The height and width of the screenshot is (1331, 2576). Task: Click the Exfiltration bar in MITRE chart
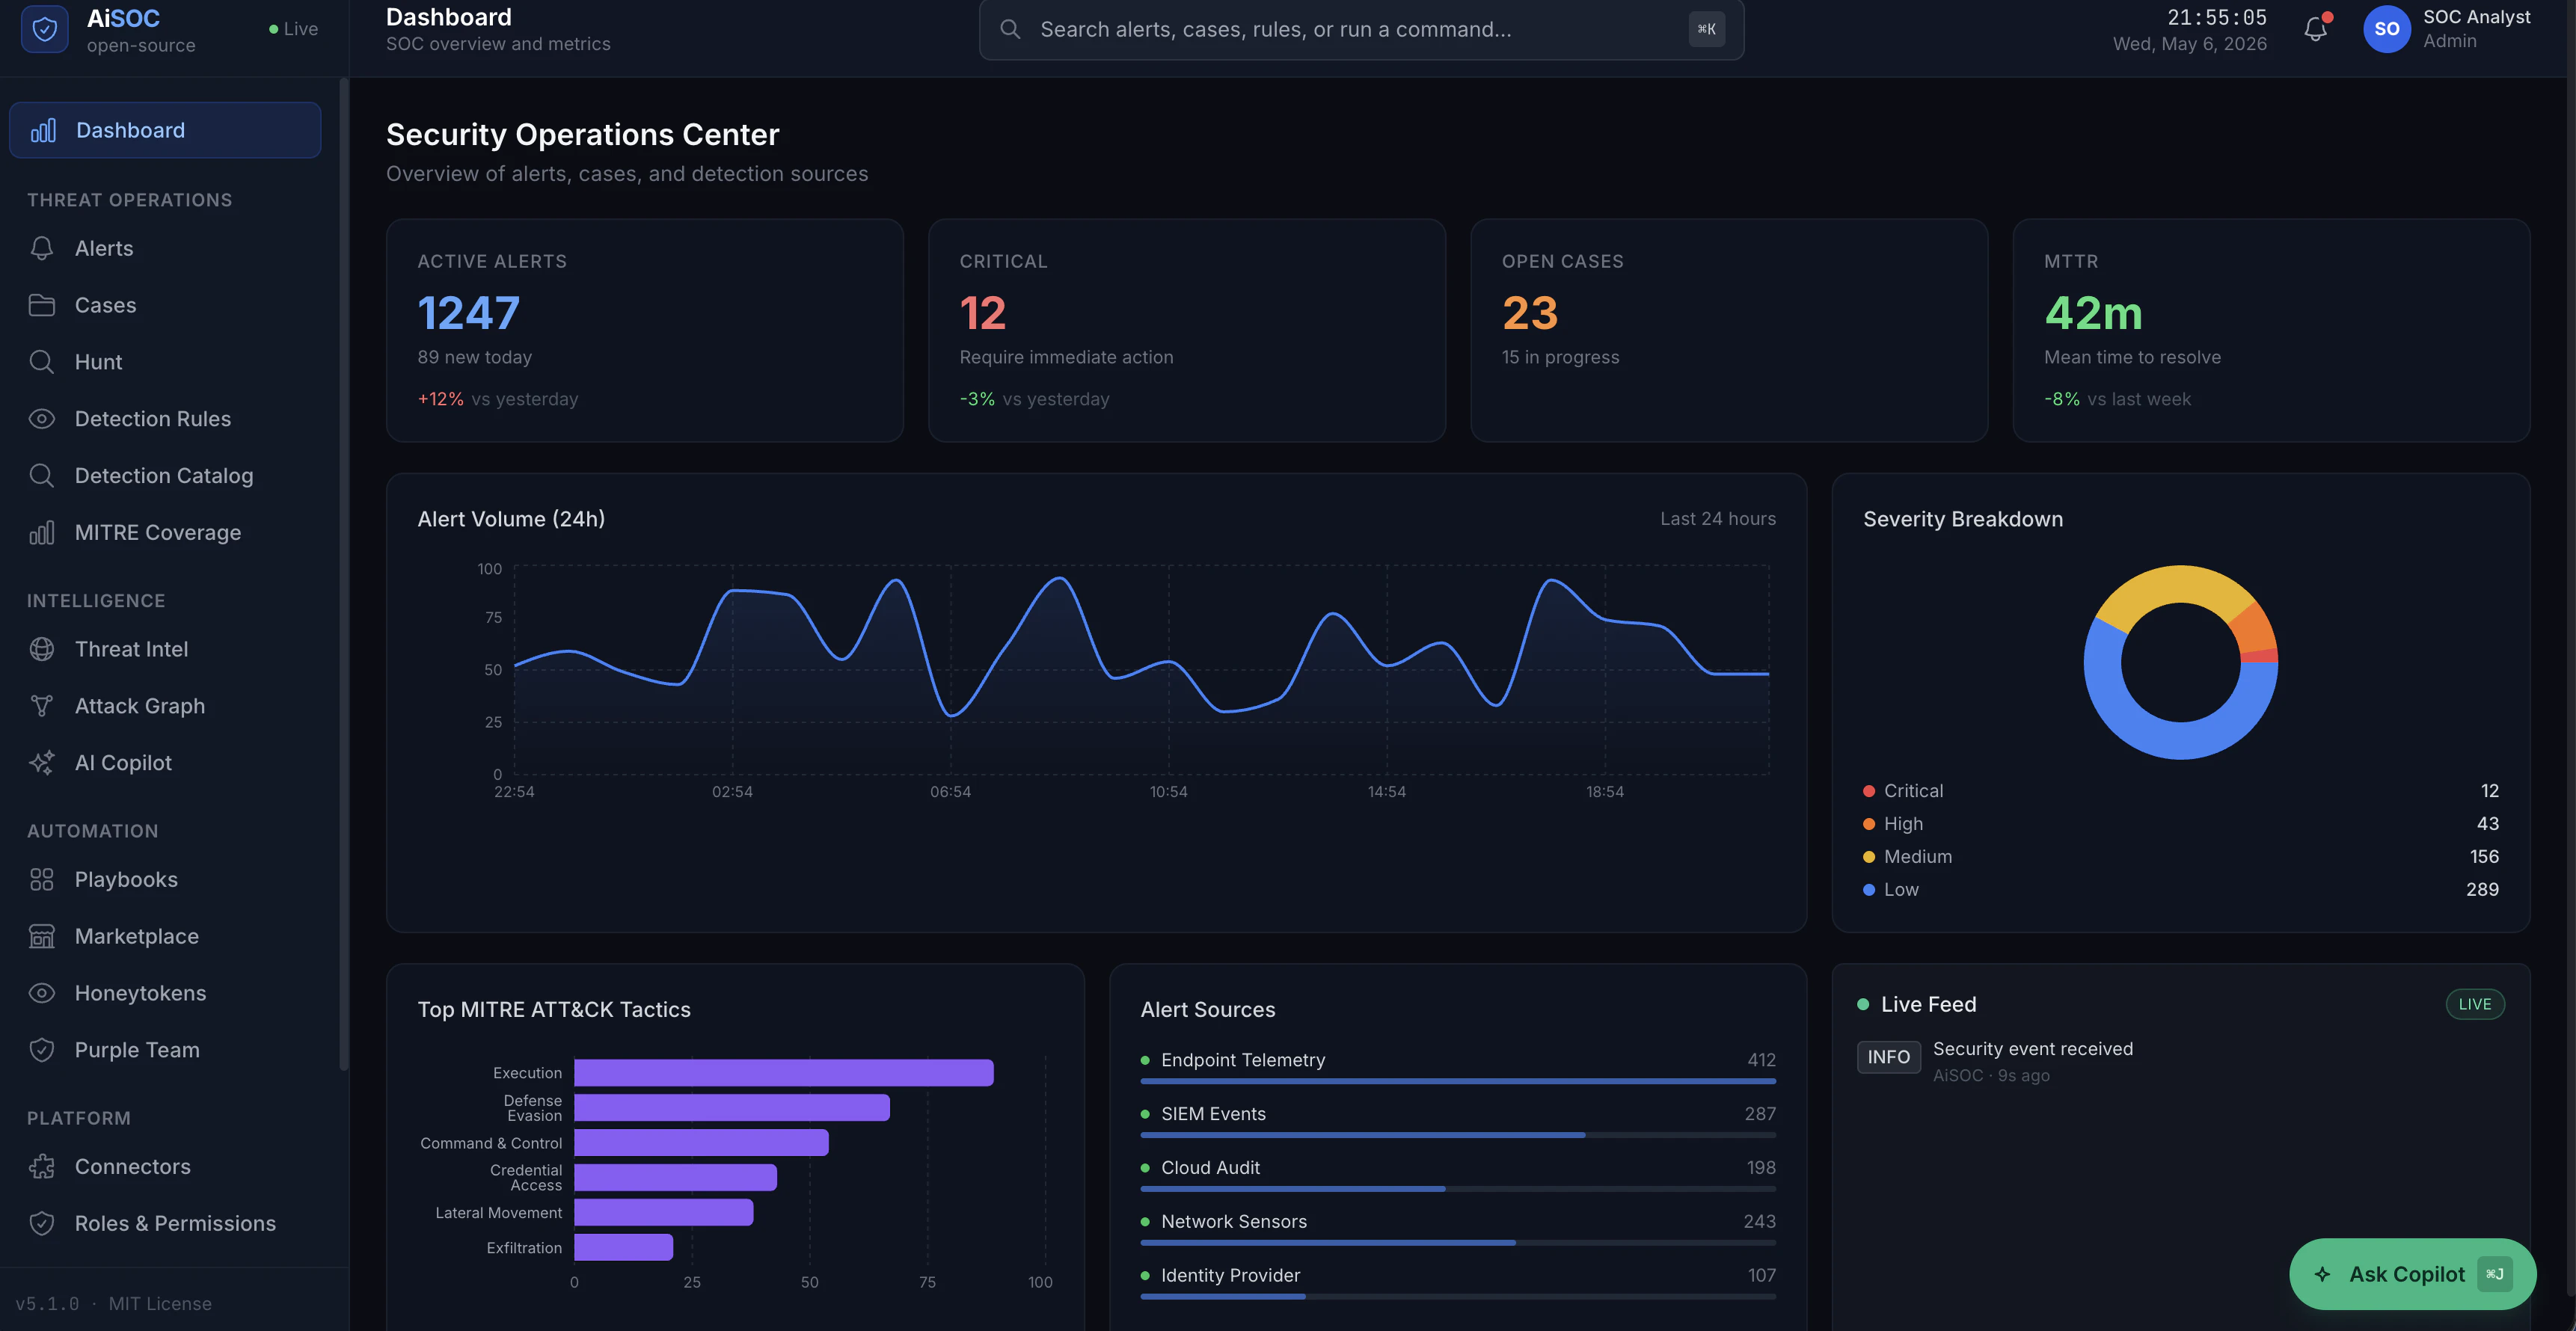click(623, 1247)
